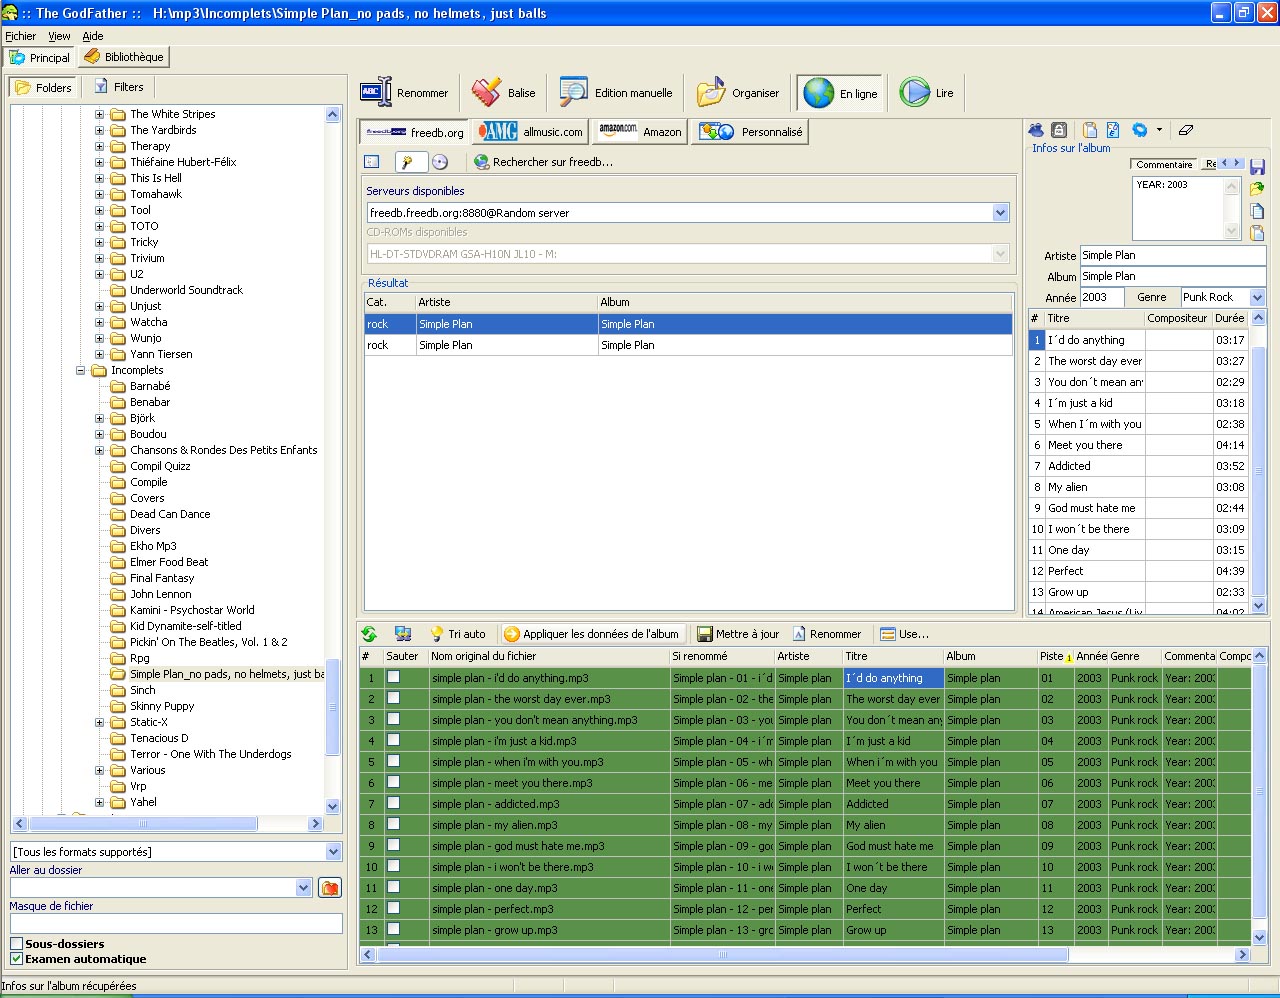Click the eraser icon in album info toolbar
1280x998 pixels.
1186,130
